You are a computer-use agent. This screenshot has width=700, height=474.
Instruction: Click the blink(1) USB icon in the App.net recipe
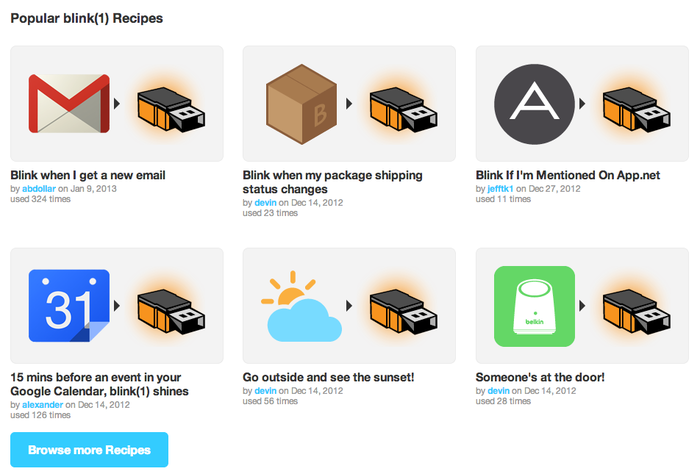click(637, 109)
